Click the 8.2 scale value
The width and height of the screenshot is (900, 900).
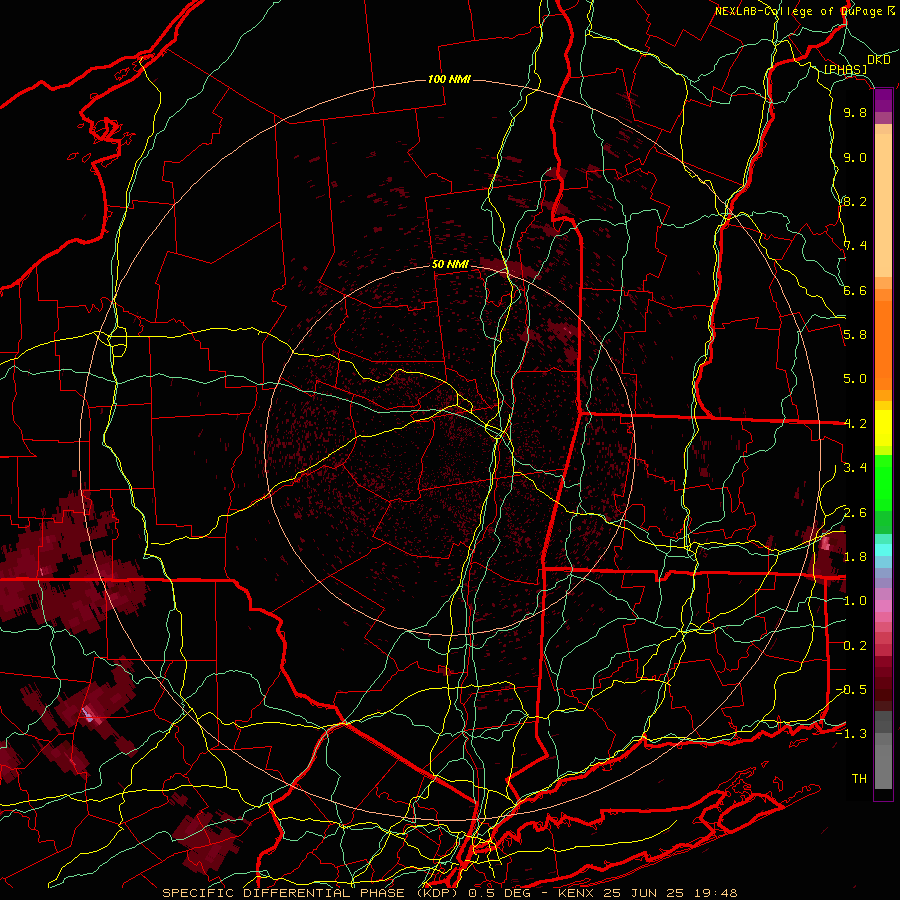(855, 201)
